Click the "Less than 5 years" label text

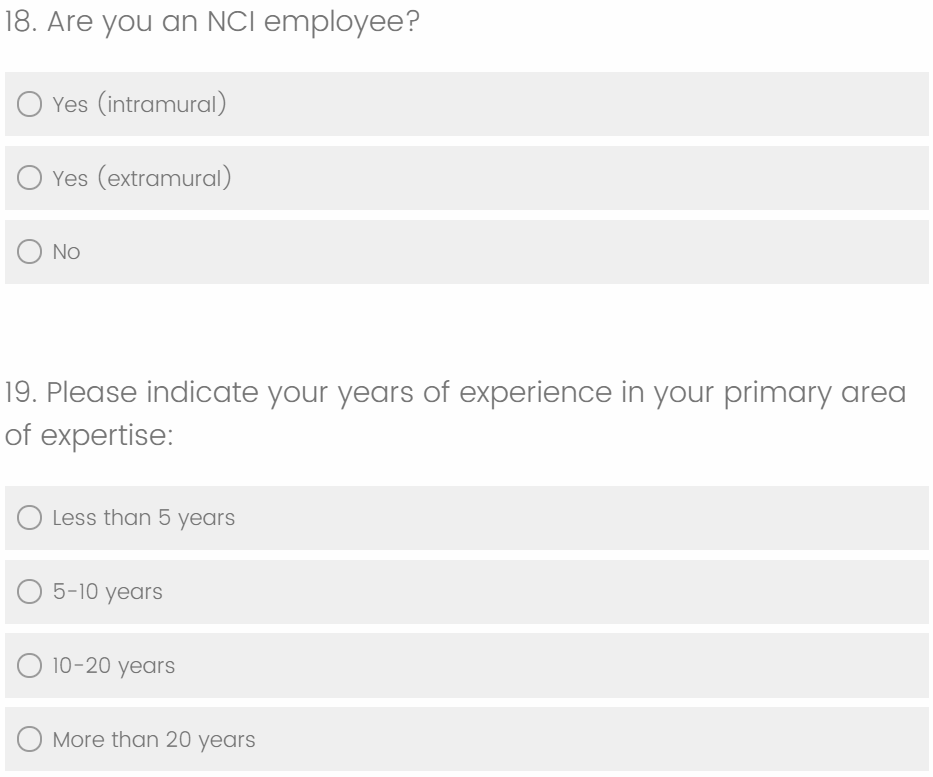click(x=143, y=519)
